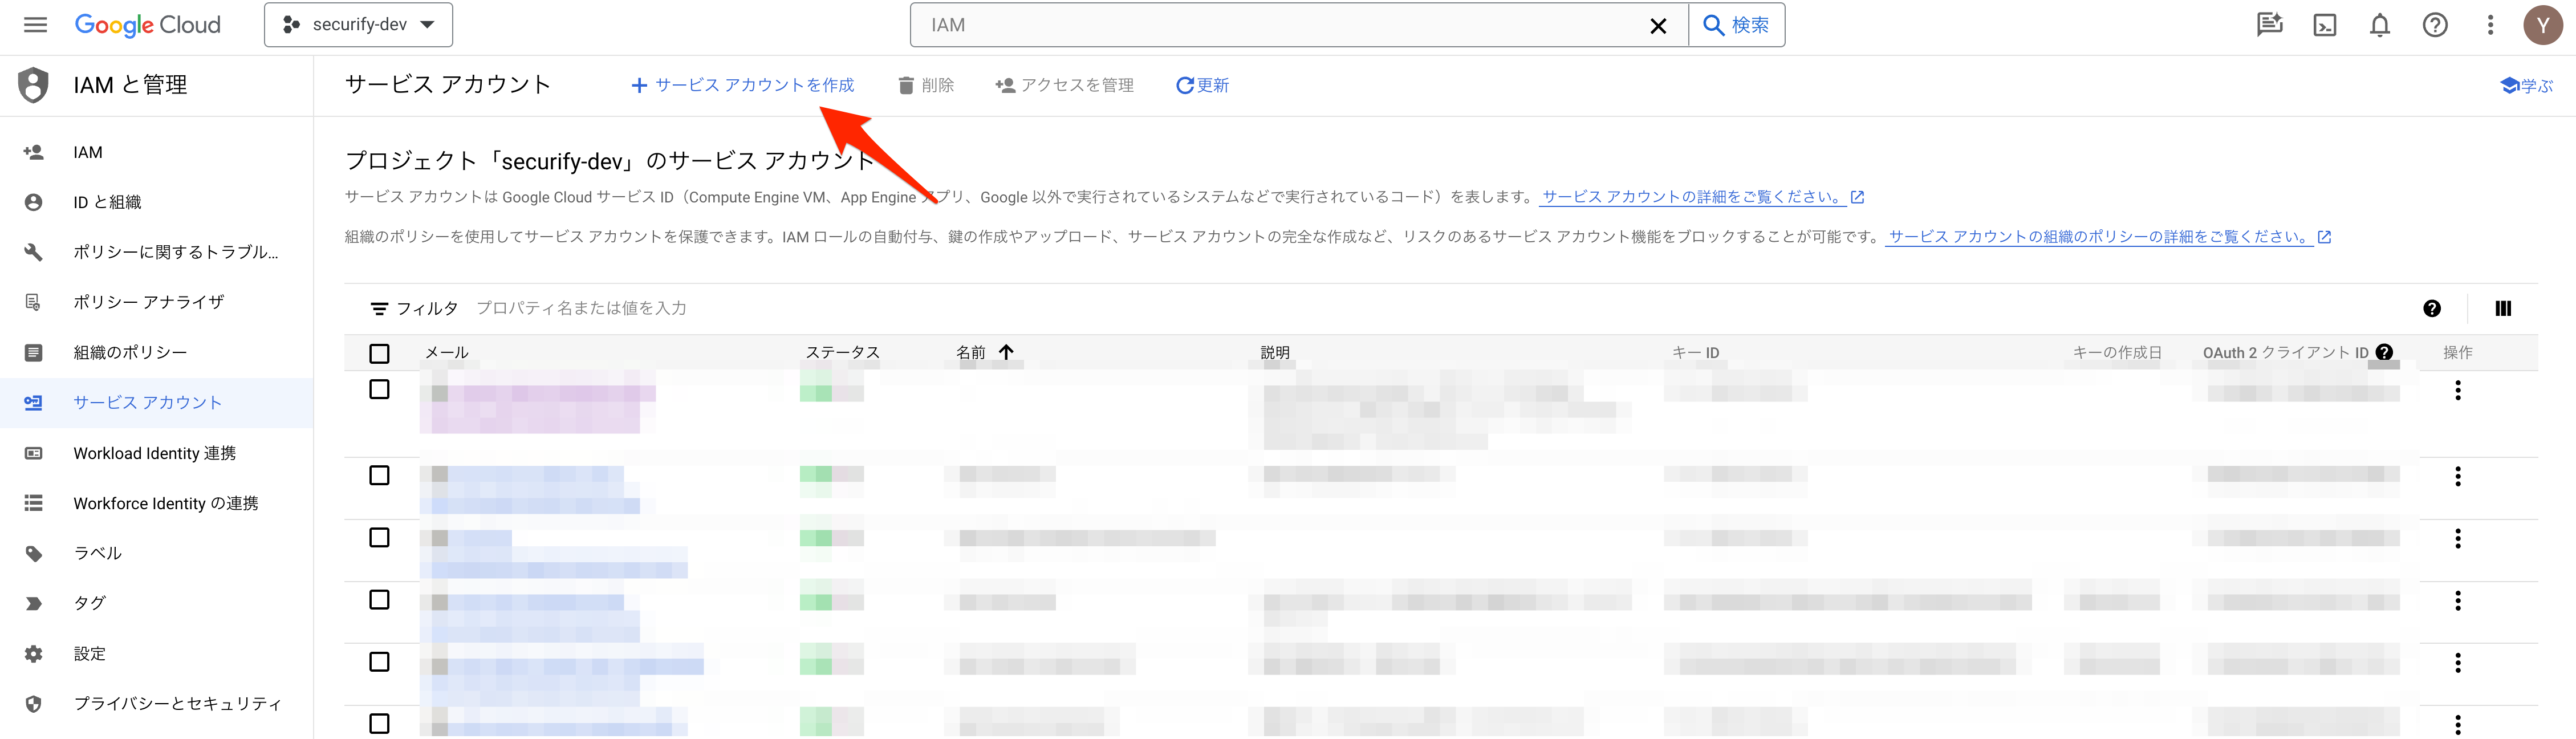Open Workload Identity 連携 sidebar item
The height and width of the screenshot is (739, 2576).
click(x=156, y=453)
